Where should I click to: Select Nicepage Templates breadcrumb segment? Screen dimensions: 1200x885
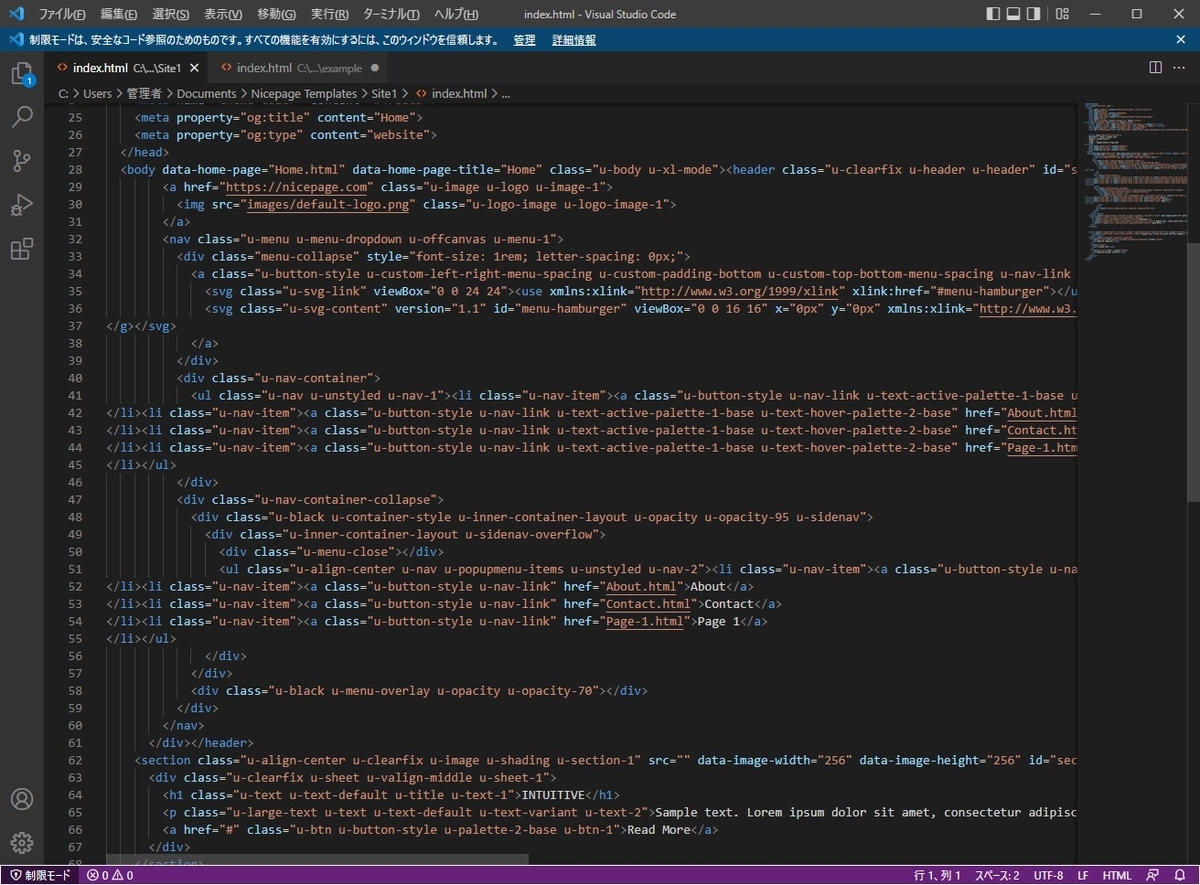304,93
